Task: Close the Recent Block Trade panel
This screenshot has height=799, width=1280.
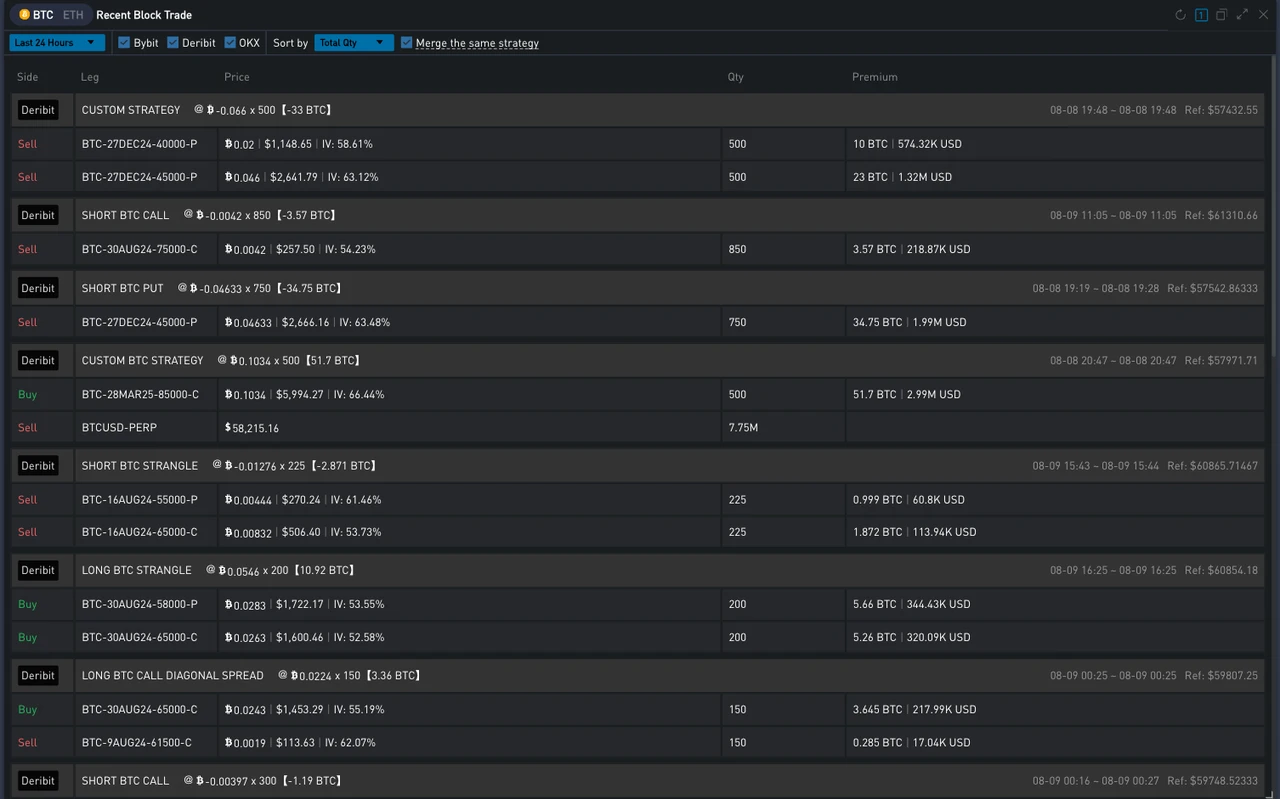Action: [1263, 15]
